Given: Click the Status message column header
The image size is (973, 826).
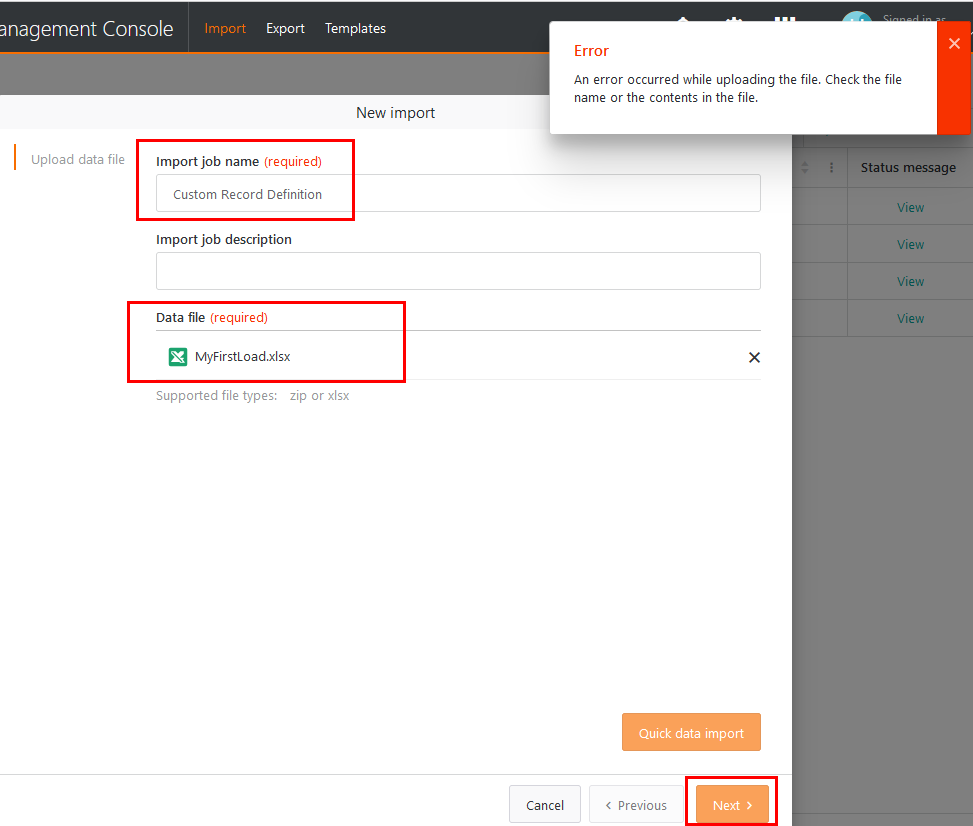Looking at the screenshot, I should click(908, 168).
